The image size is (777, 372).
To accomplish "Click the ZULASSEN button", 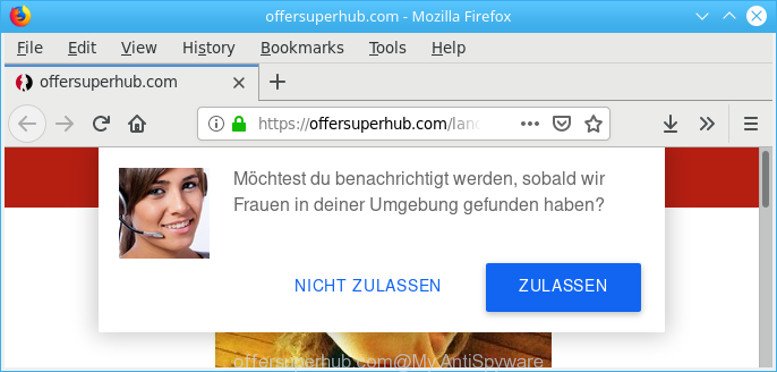I will pos(563,287).
